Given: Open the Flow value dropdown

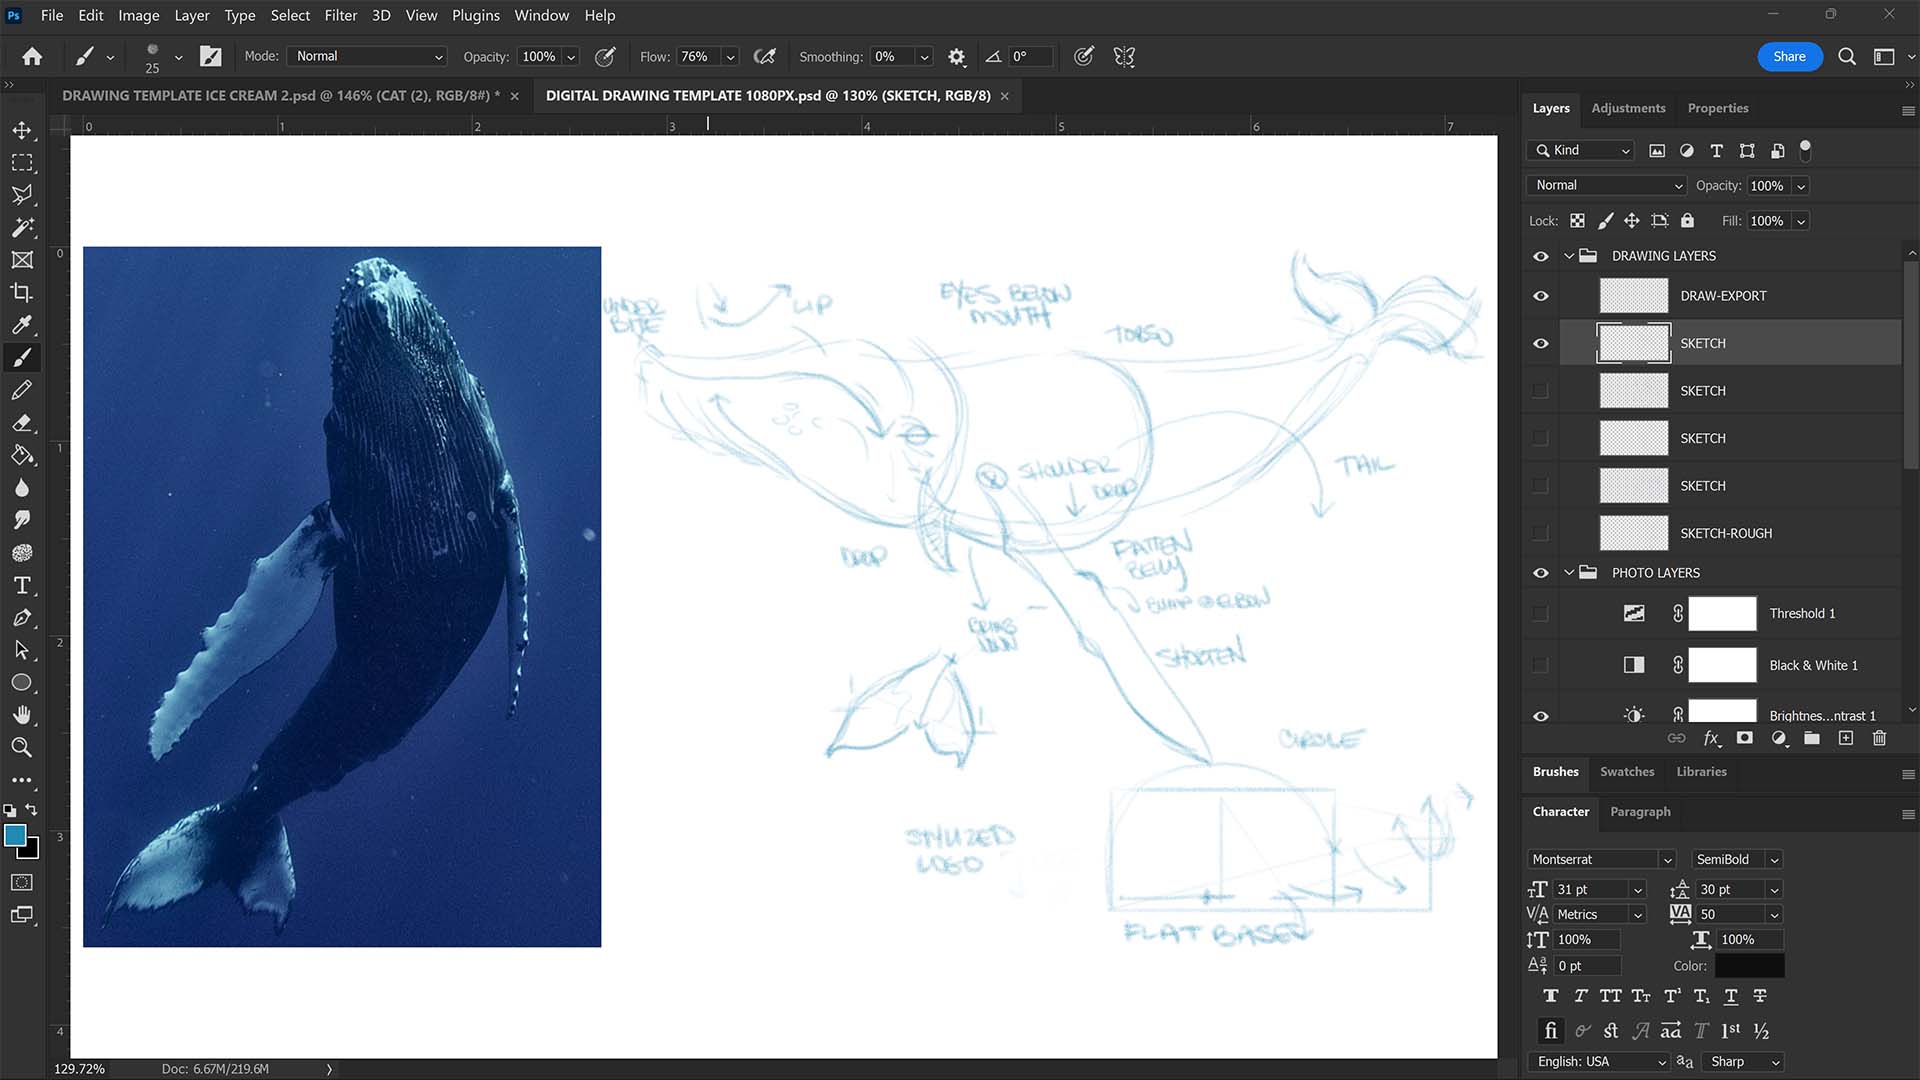Looking at the screenshot, I should (730, 57).
